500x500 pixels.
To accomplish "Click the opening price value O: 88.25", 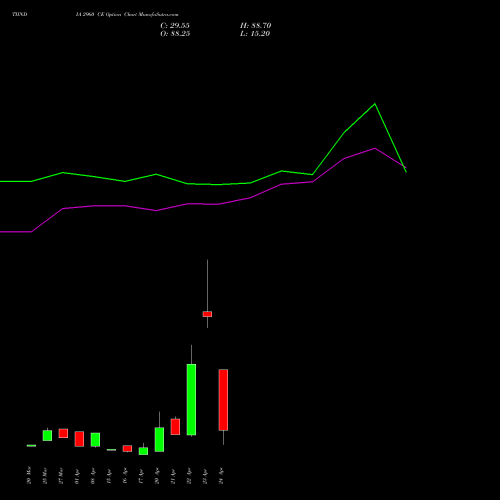I will (x=175, y=34).
